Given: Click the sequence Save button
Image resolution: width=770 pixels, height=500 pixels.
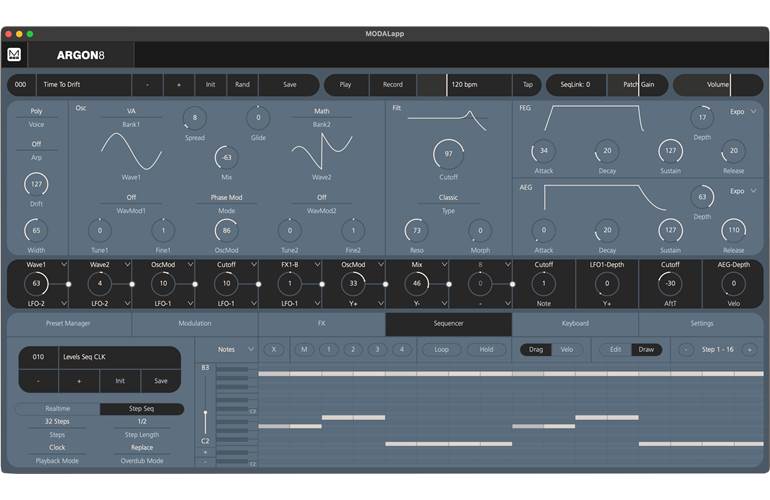Looking at the screenshot, I should (161, 381).
